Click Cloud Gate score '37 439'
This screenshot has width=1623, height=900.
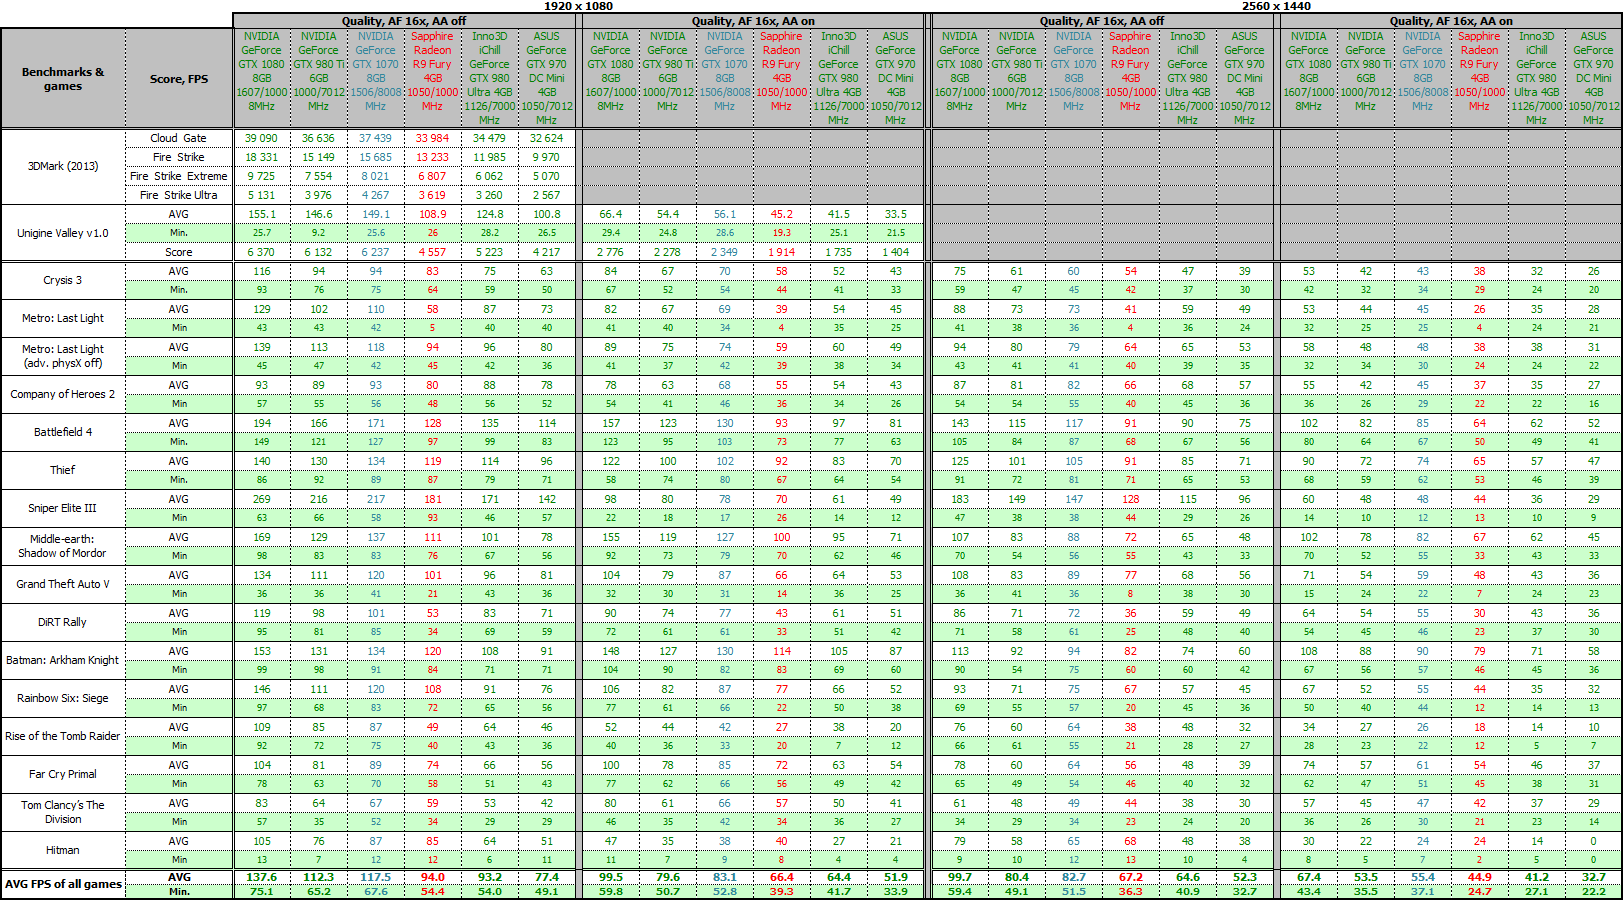pyautogui.click(x=376, y=138)
